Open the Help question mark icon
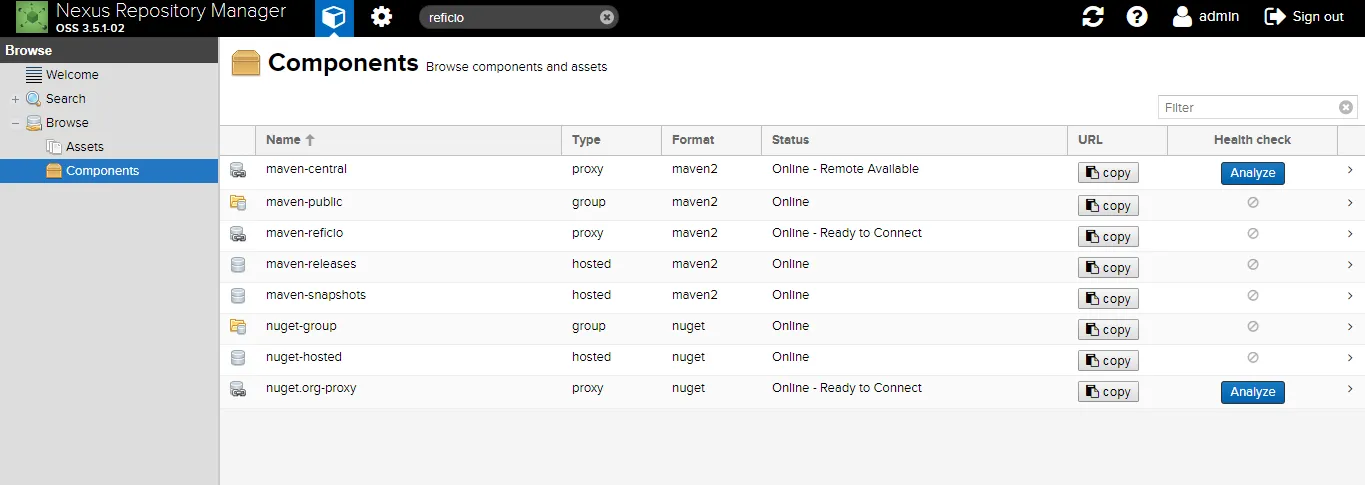 pyautogui.click(x=1137, y=17)
